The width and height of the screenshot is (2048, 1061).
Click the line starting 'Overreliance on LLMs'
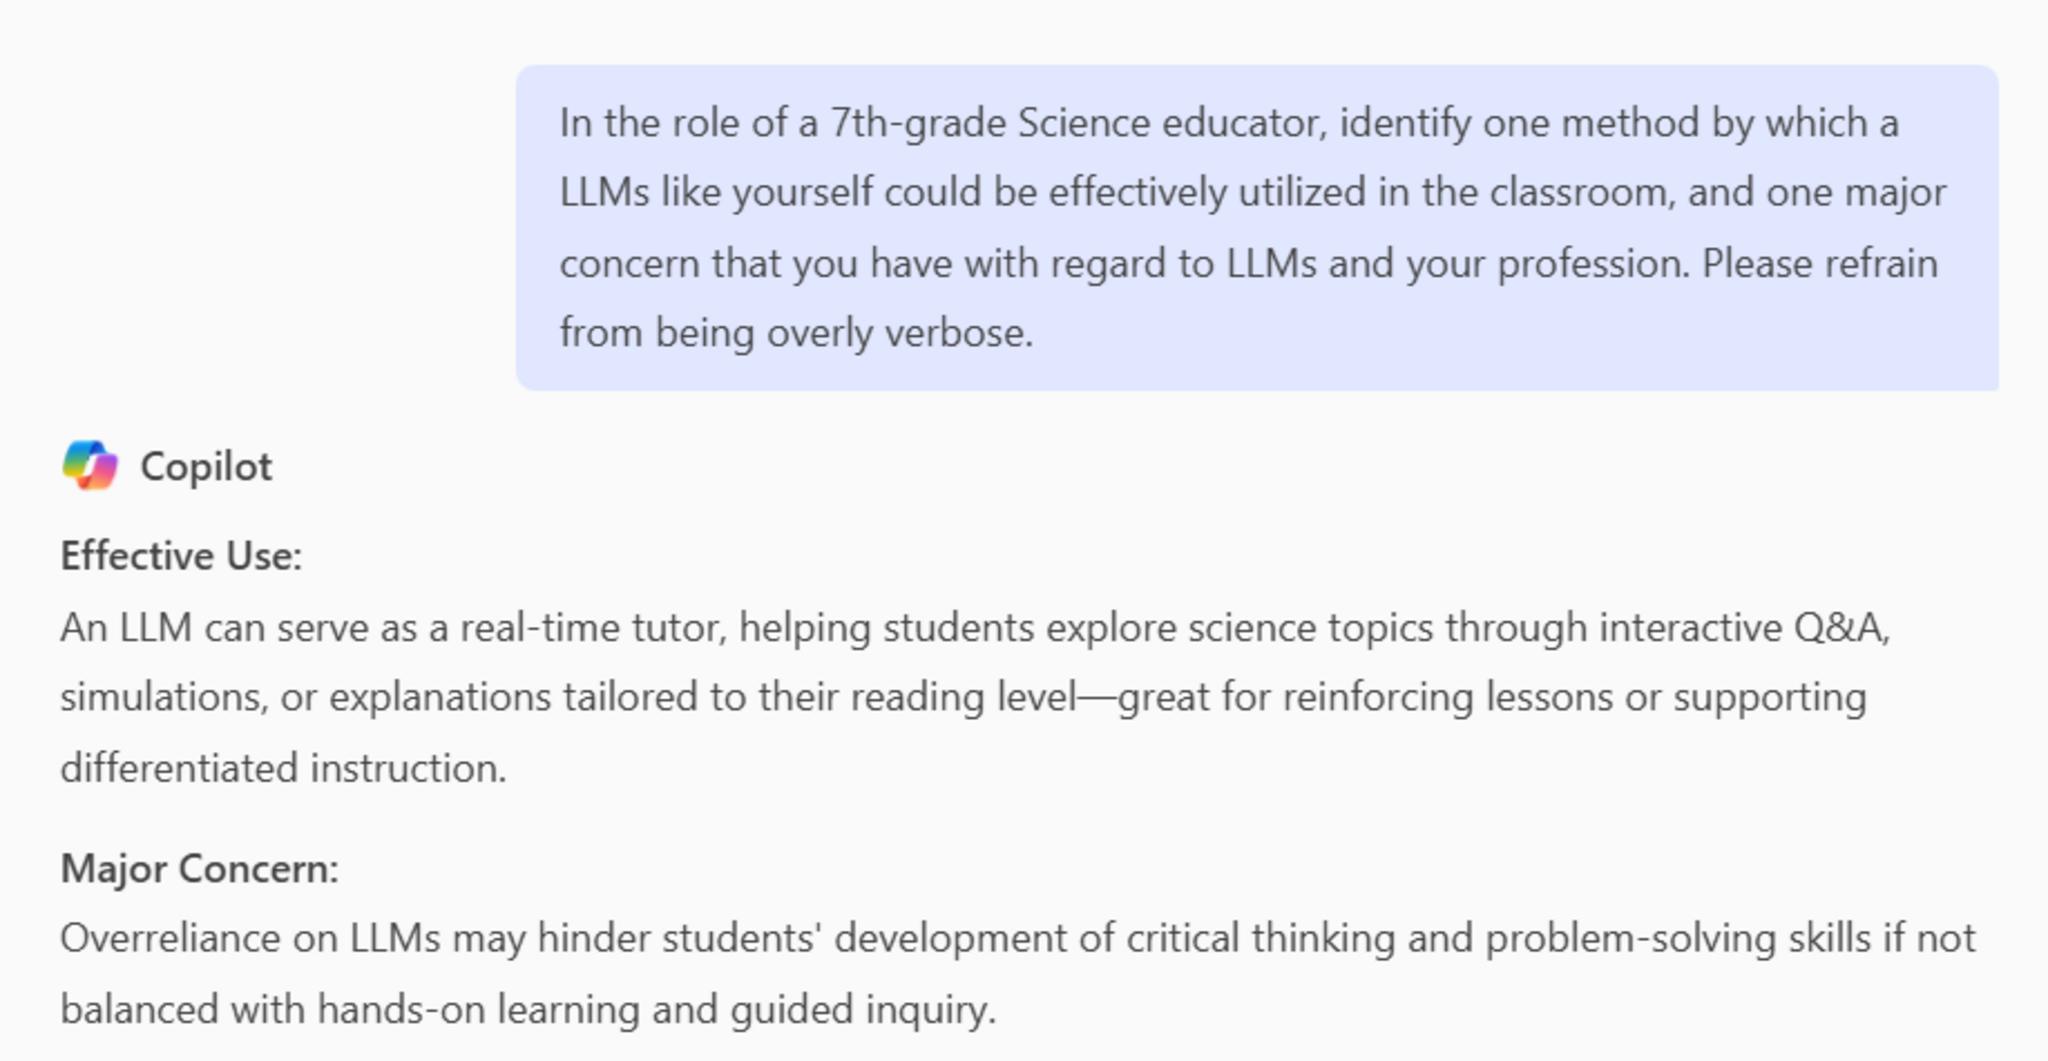point(1017,938)
